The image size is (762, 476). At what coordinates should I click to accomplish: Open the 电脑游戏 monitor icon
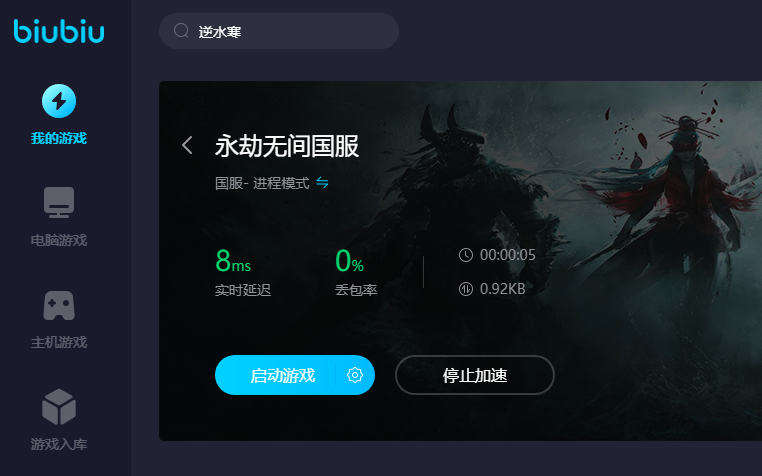(x=59, y=202)
